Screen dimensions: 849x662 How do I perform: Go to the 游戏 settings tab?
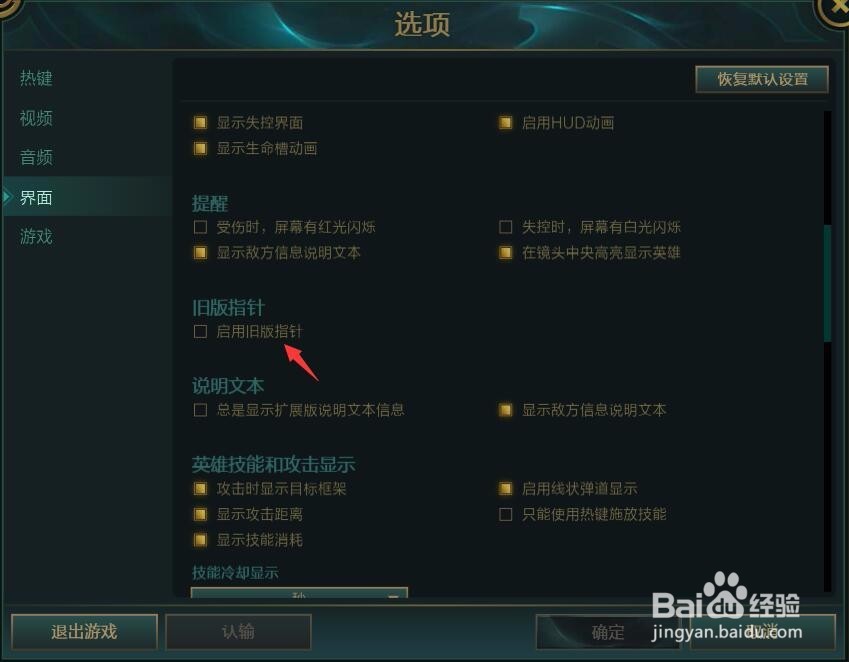click(x=36, y=237)
